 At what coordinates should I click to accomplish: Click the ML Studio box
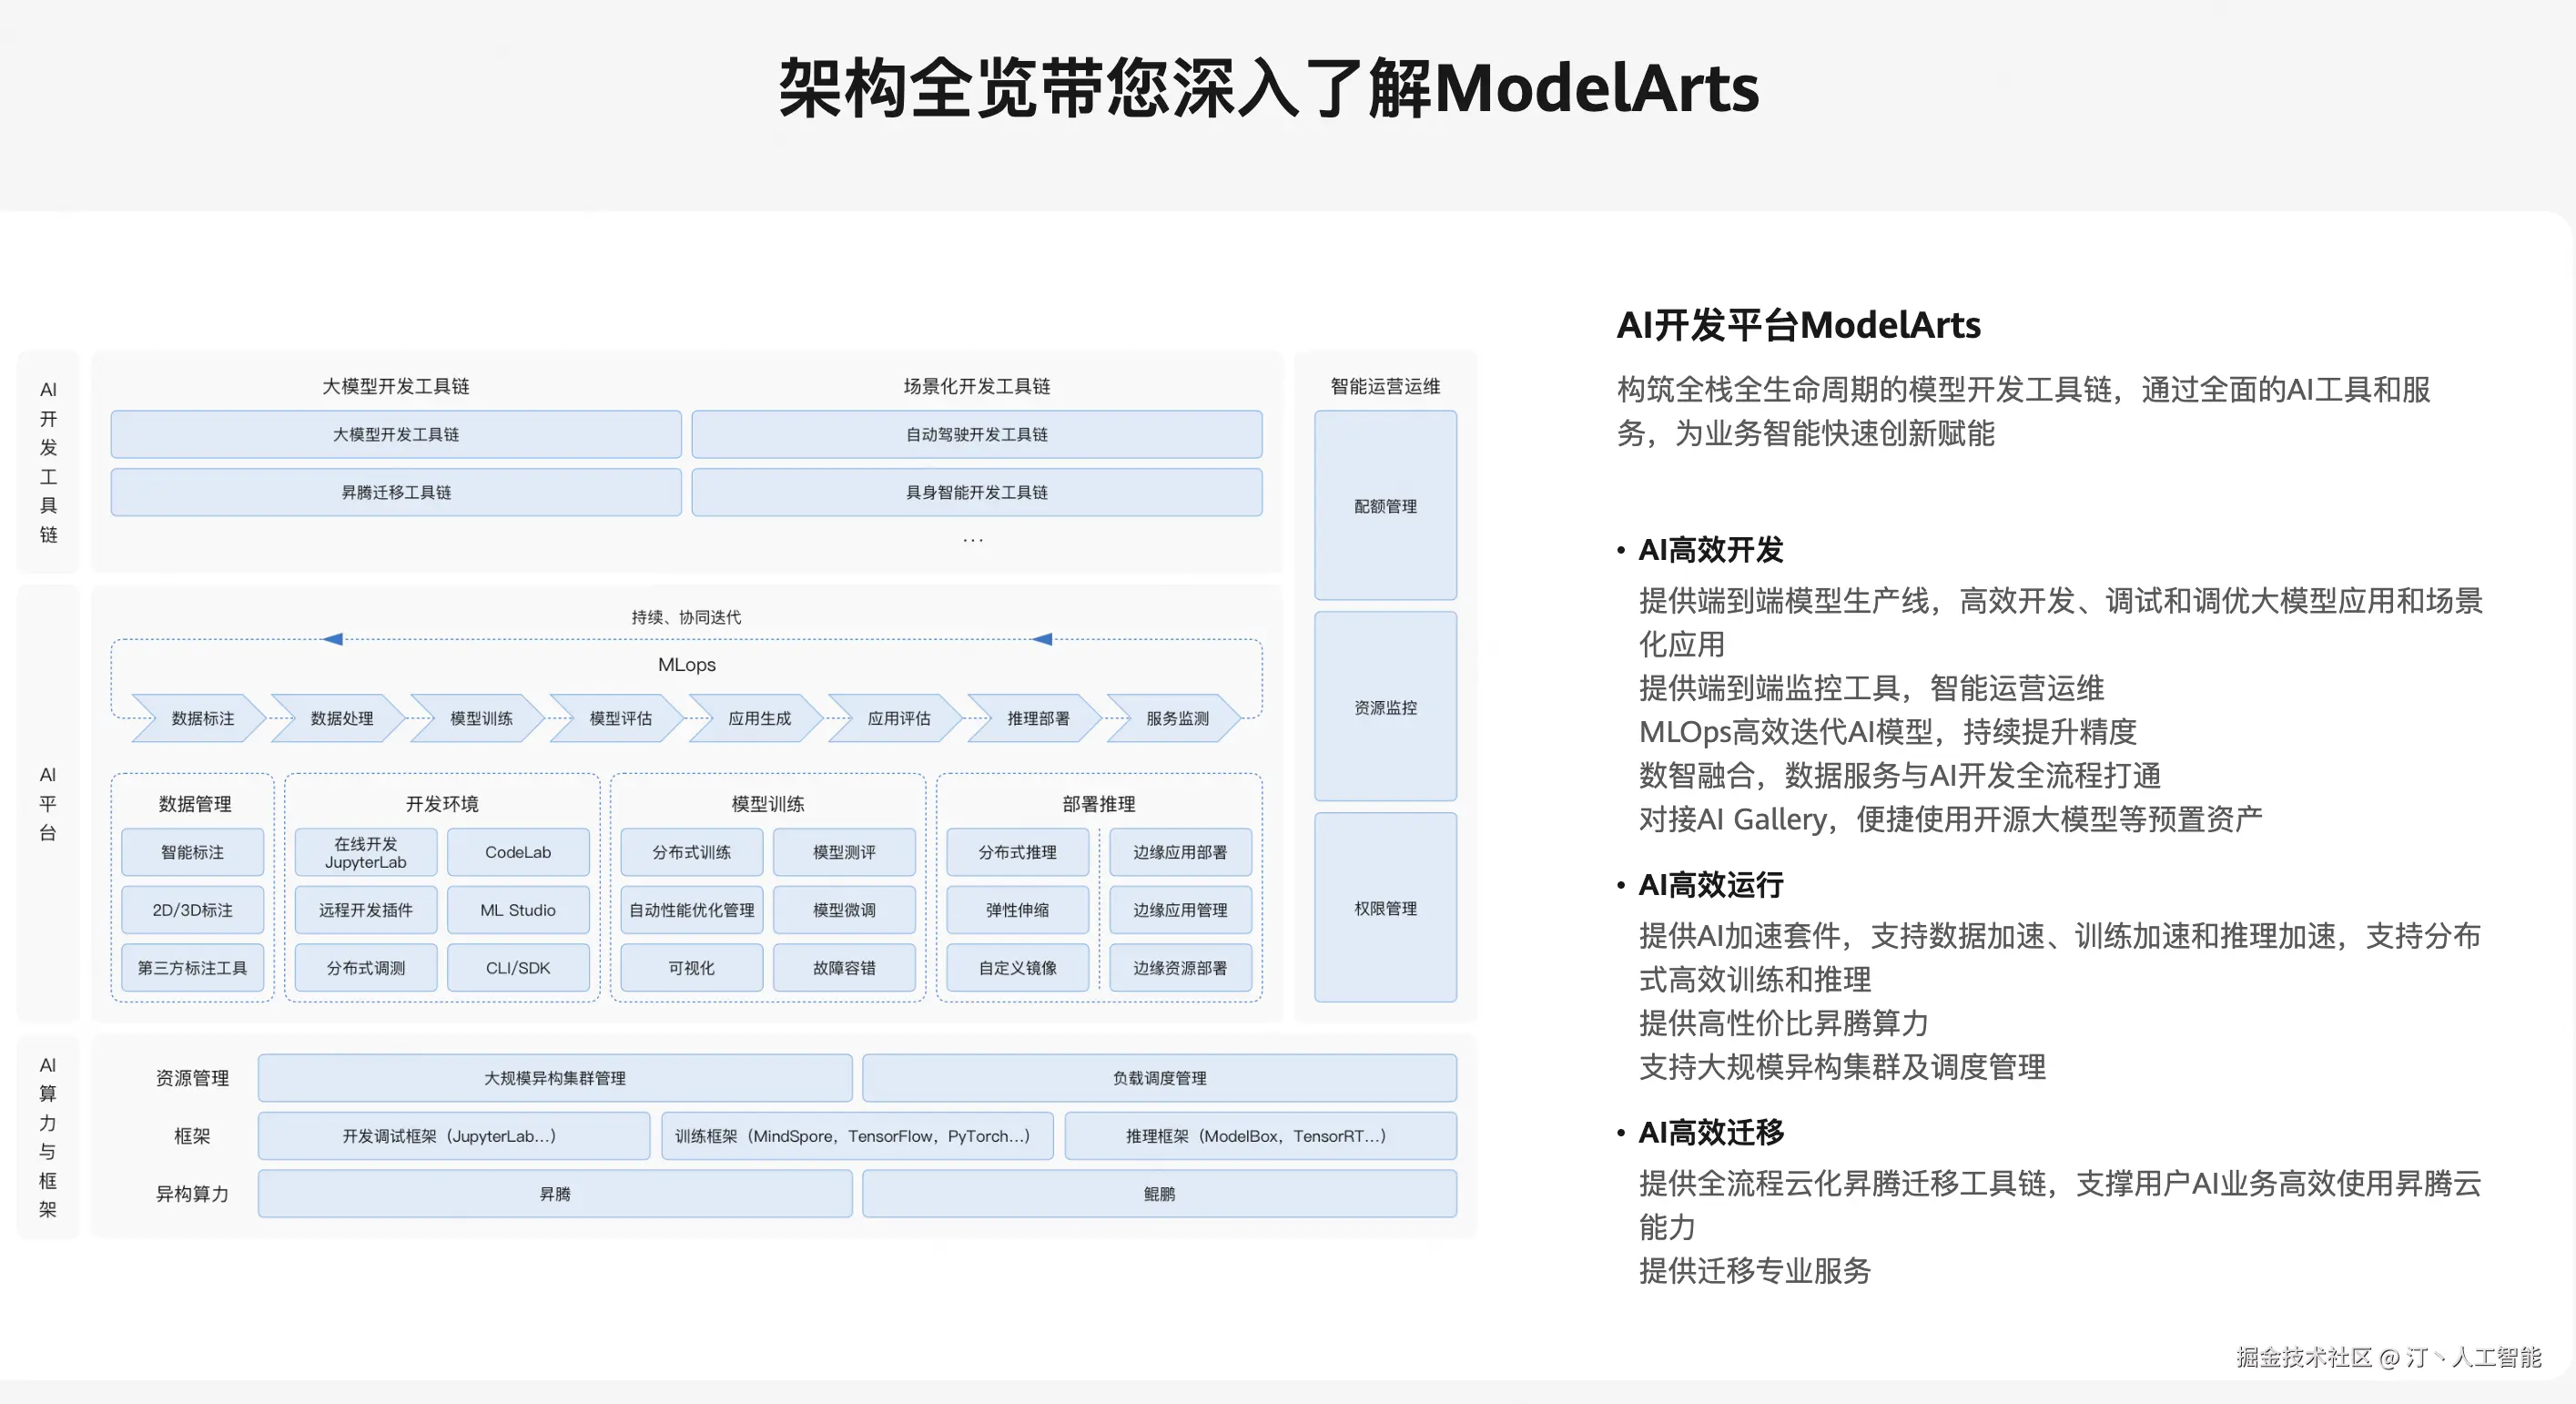pos(518,910)
